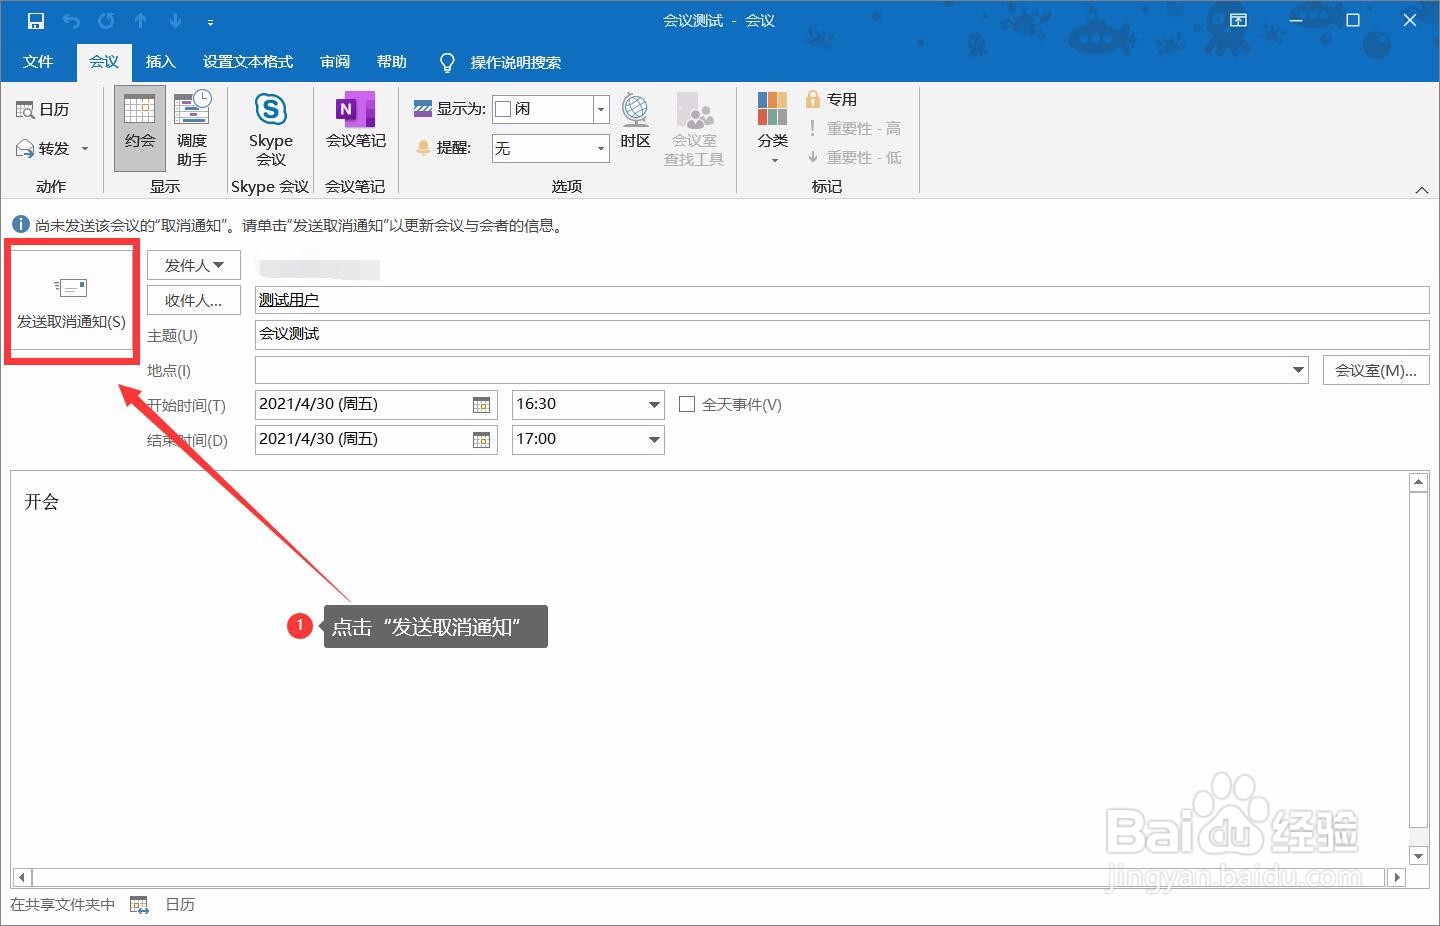The image size is (1440, 926).
Task: Toggle 重要性 - 高 flag
Action: pyautogui.click(x=855, y=128)
